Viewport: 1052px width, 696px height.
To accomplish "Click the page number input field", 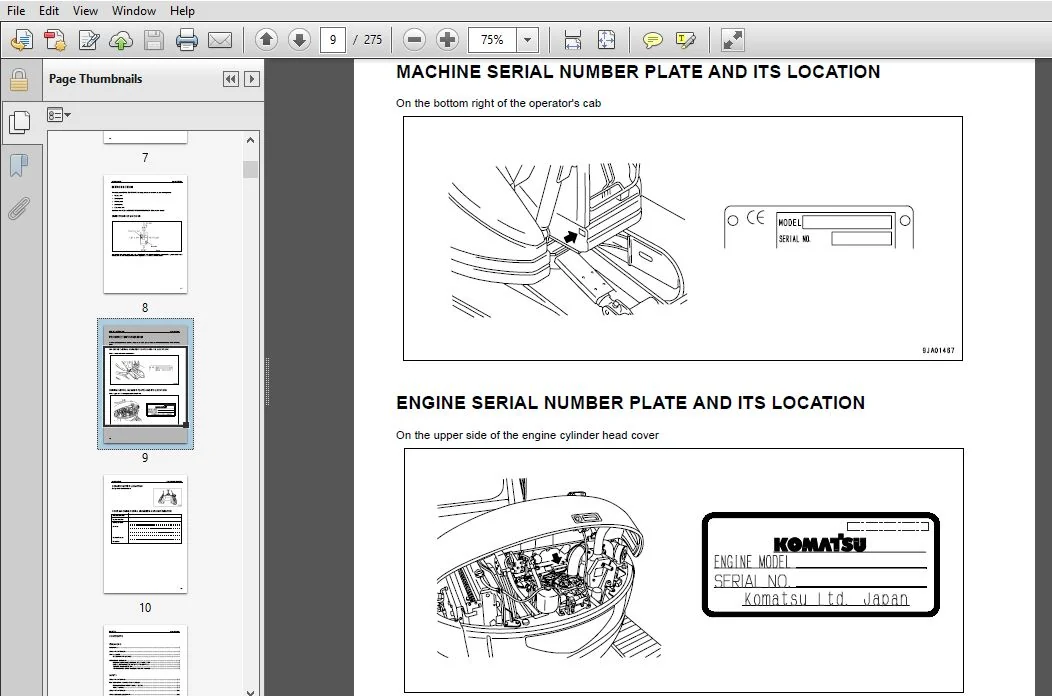I will coord(333,40).
